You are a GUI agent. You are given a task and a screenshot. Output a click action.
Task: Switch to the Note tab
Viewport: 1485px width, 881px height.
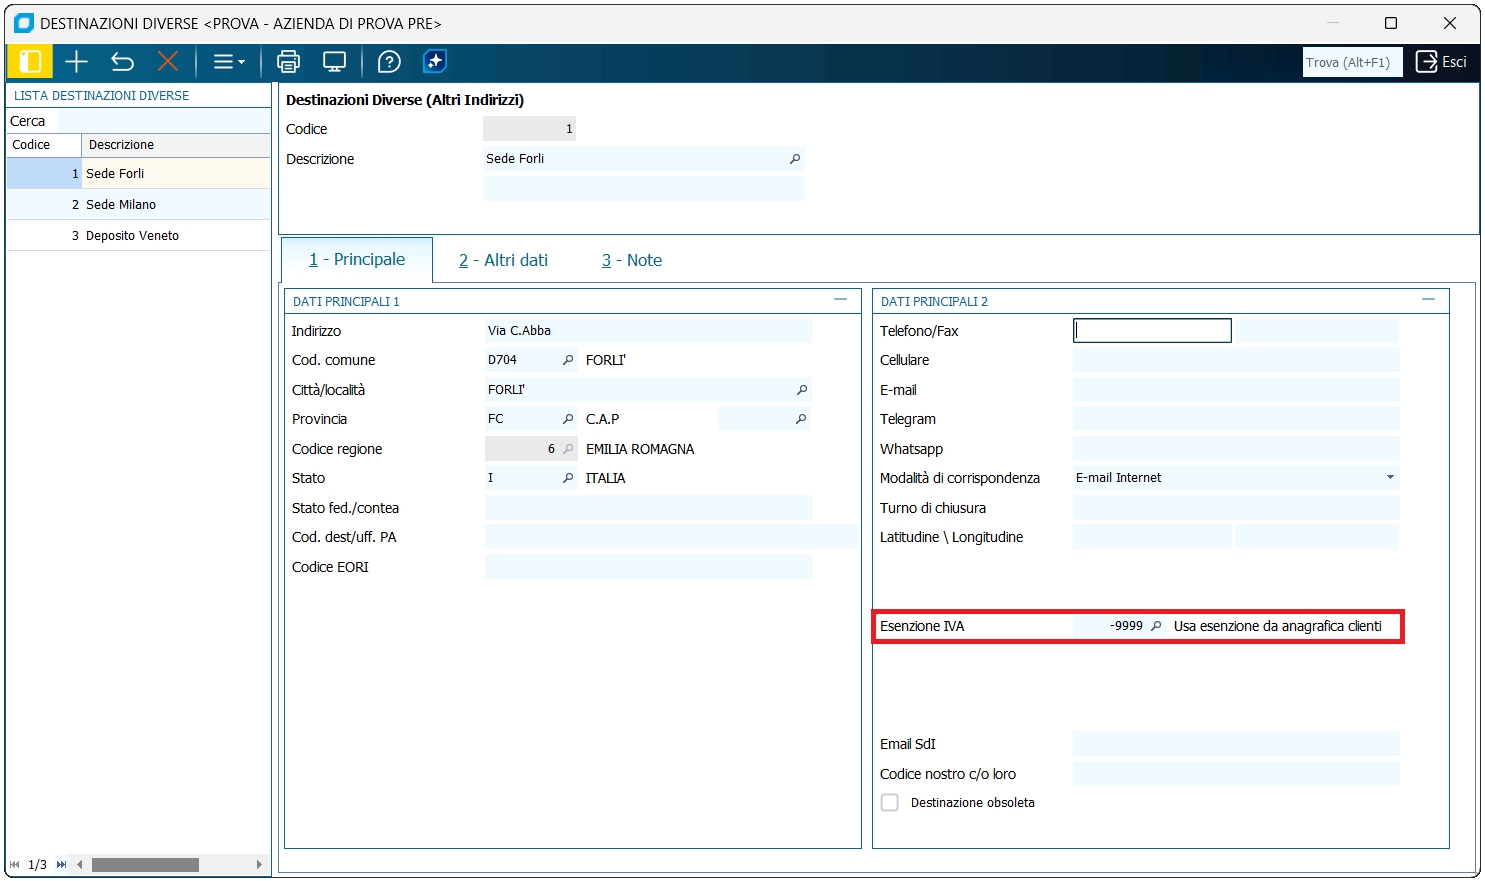click(x=632, y=260)
